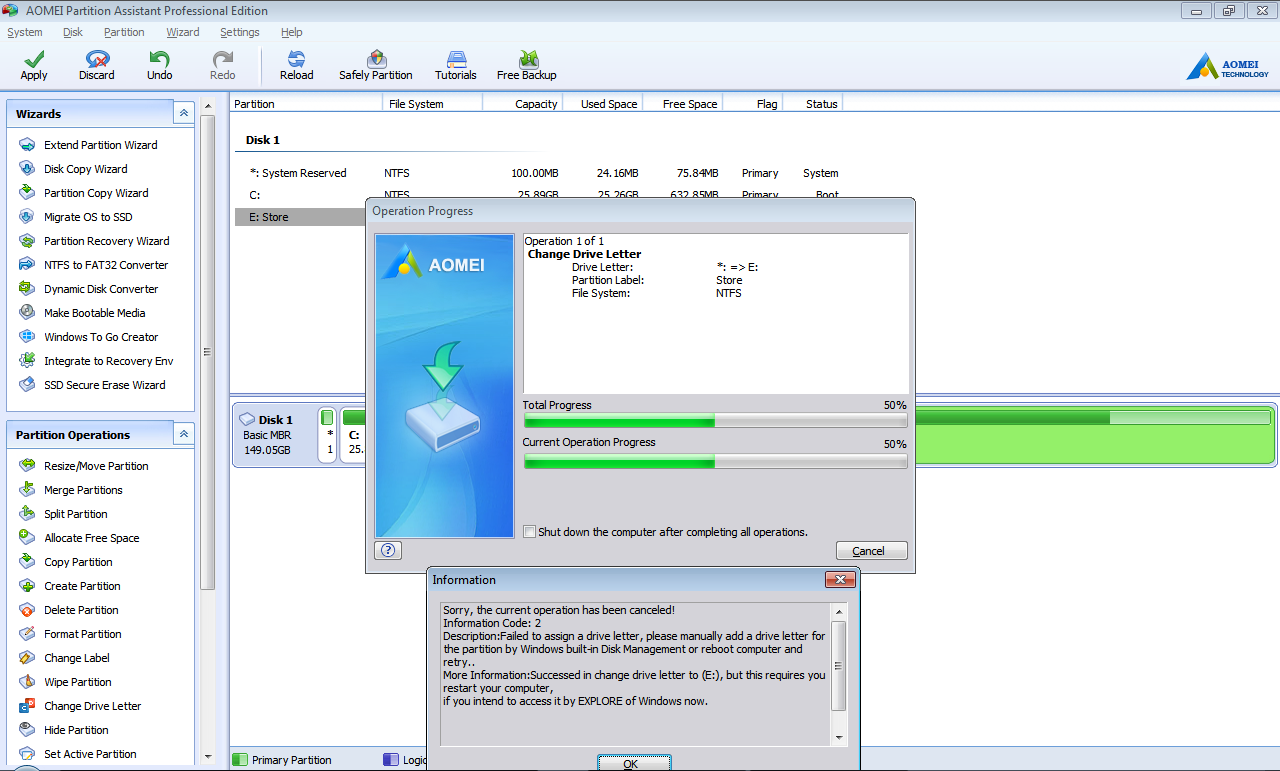Image resolution: width=1280 pixels, height=771 pixels.
Task: Close the Information dialog
Action: (x=840, y=580)
